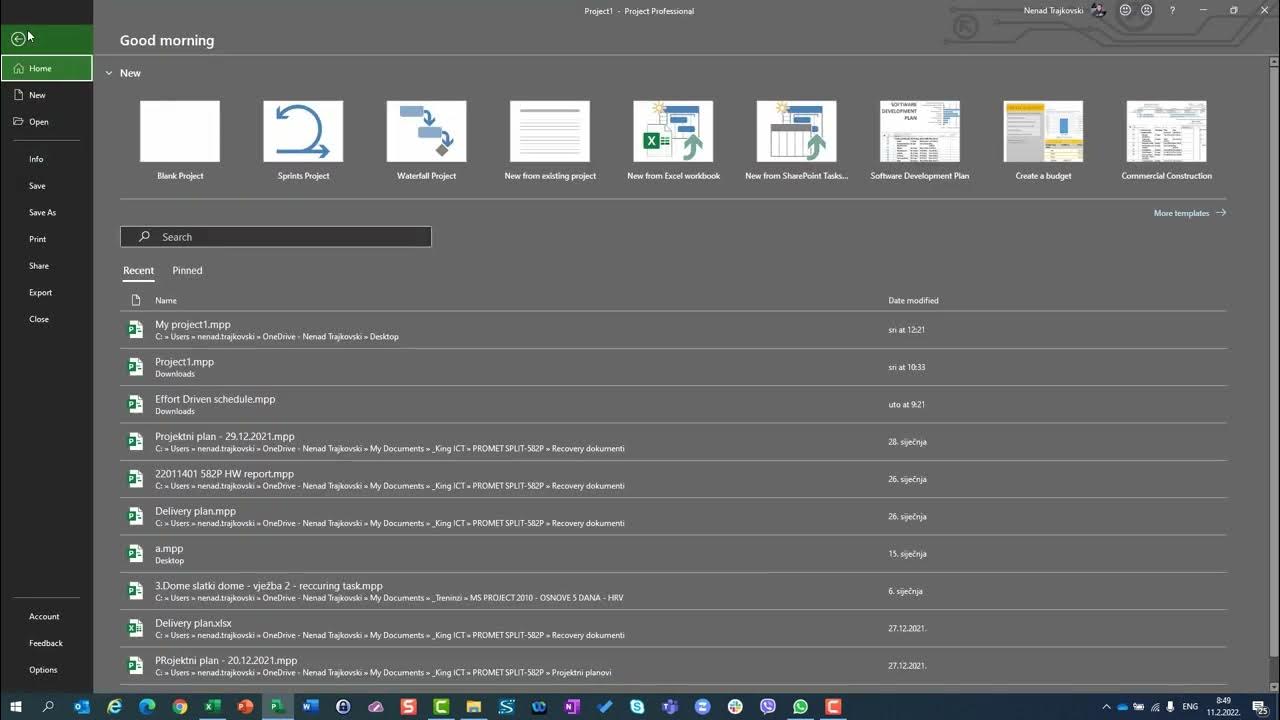The width and height of the screenshot is (1280, 720).
Task: Open the Software Development Plan template
Action: pos(920,140)
